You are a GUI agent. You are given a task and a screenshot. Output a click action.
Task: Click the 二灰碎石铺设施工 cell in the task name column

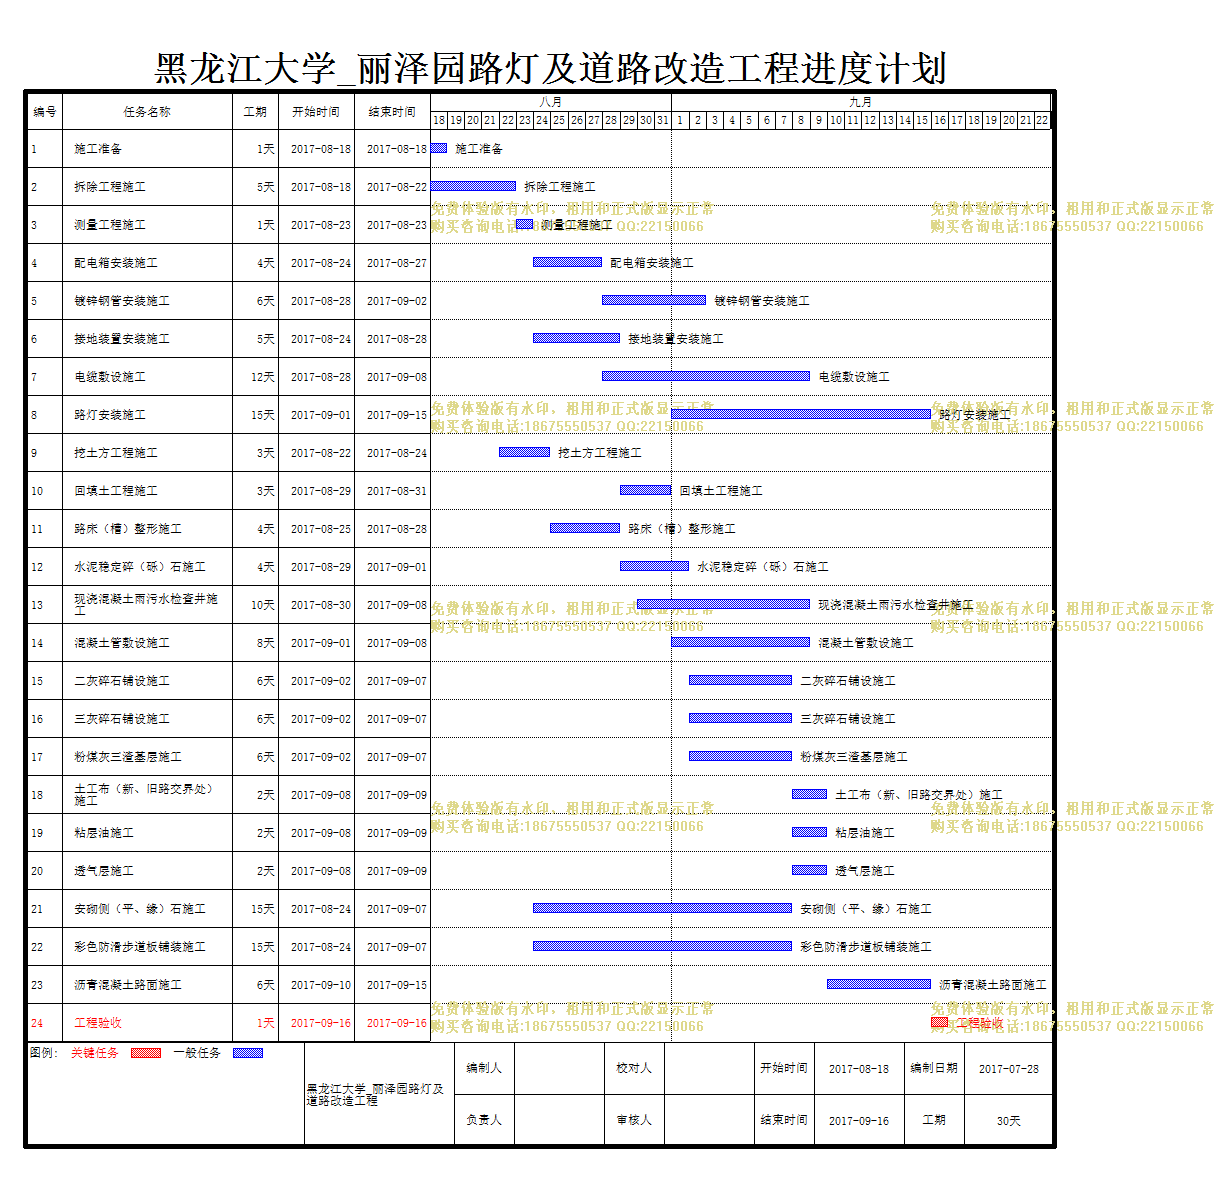click(147, 681)
